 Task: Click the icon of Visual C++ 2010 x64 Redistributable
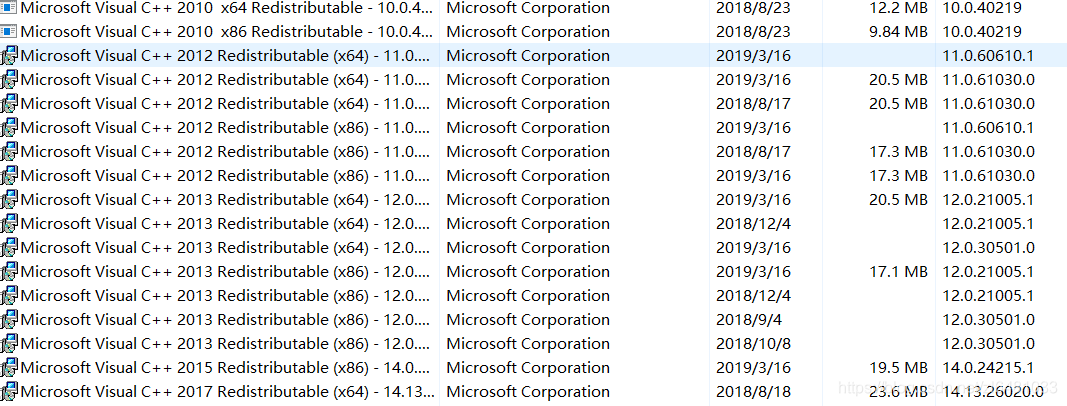coord(9,8)
